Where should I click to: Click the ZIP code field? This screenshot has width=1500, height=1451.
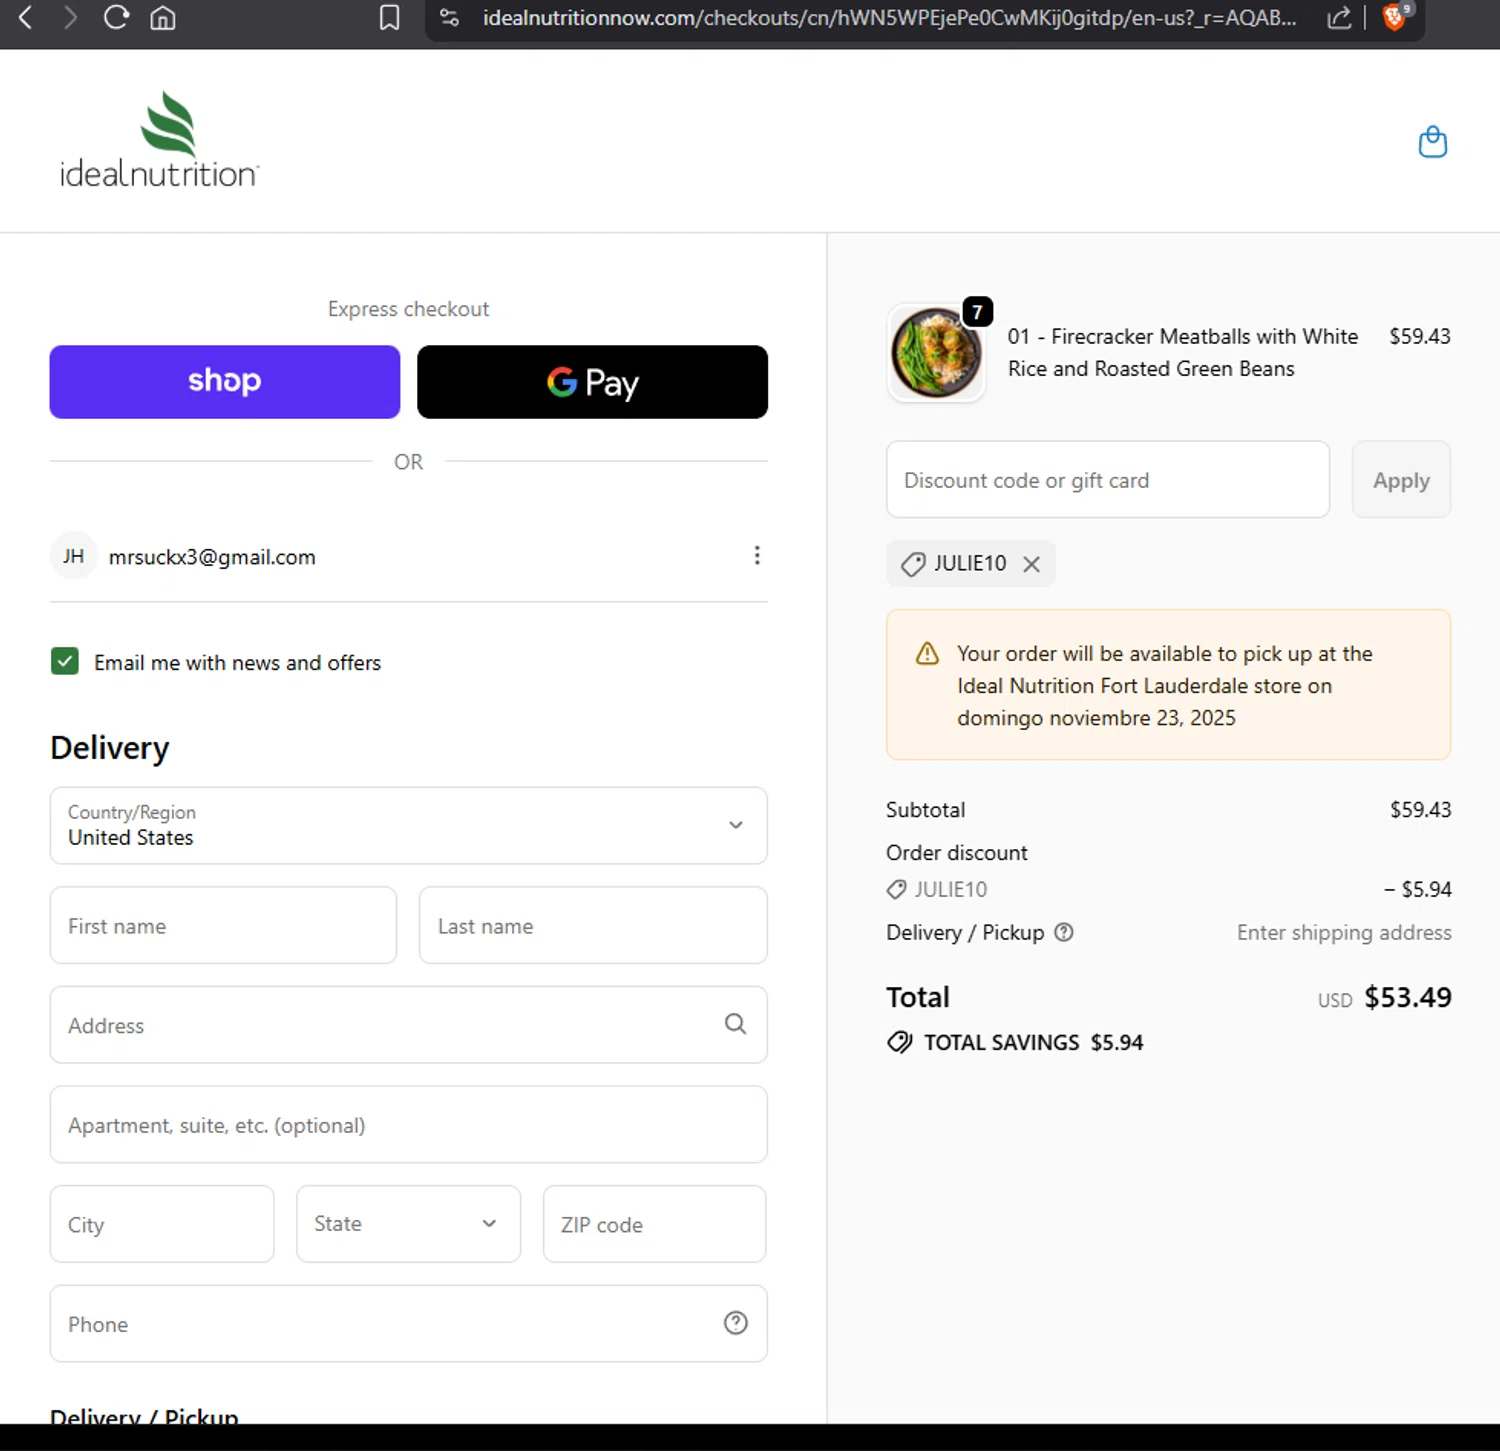tap(655, 1224)
